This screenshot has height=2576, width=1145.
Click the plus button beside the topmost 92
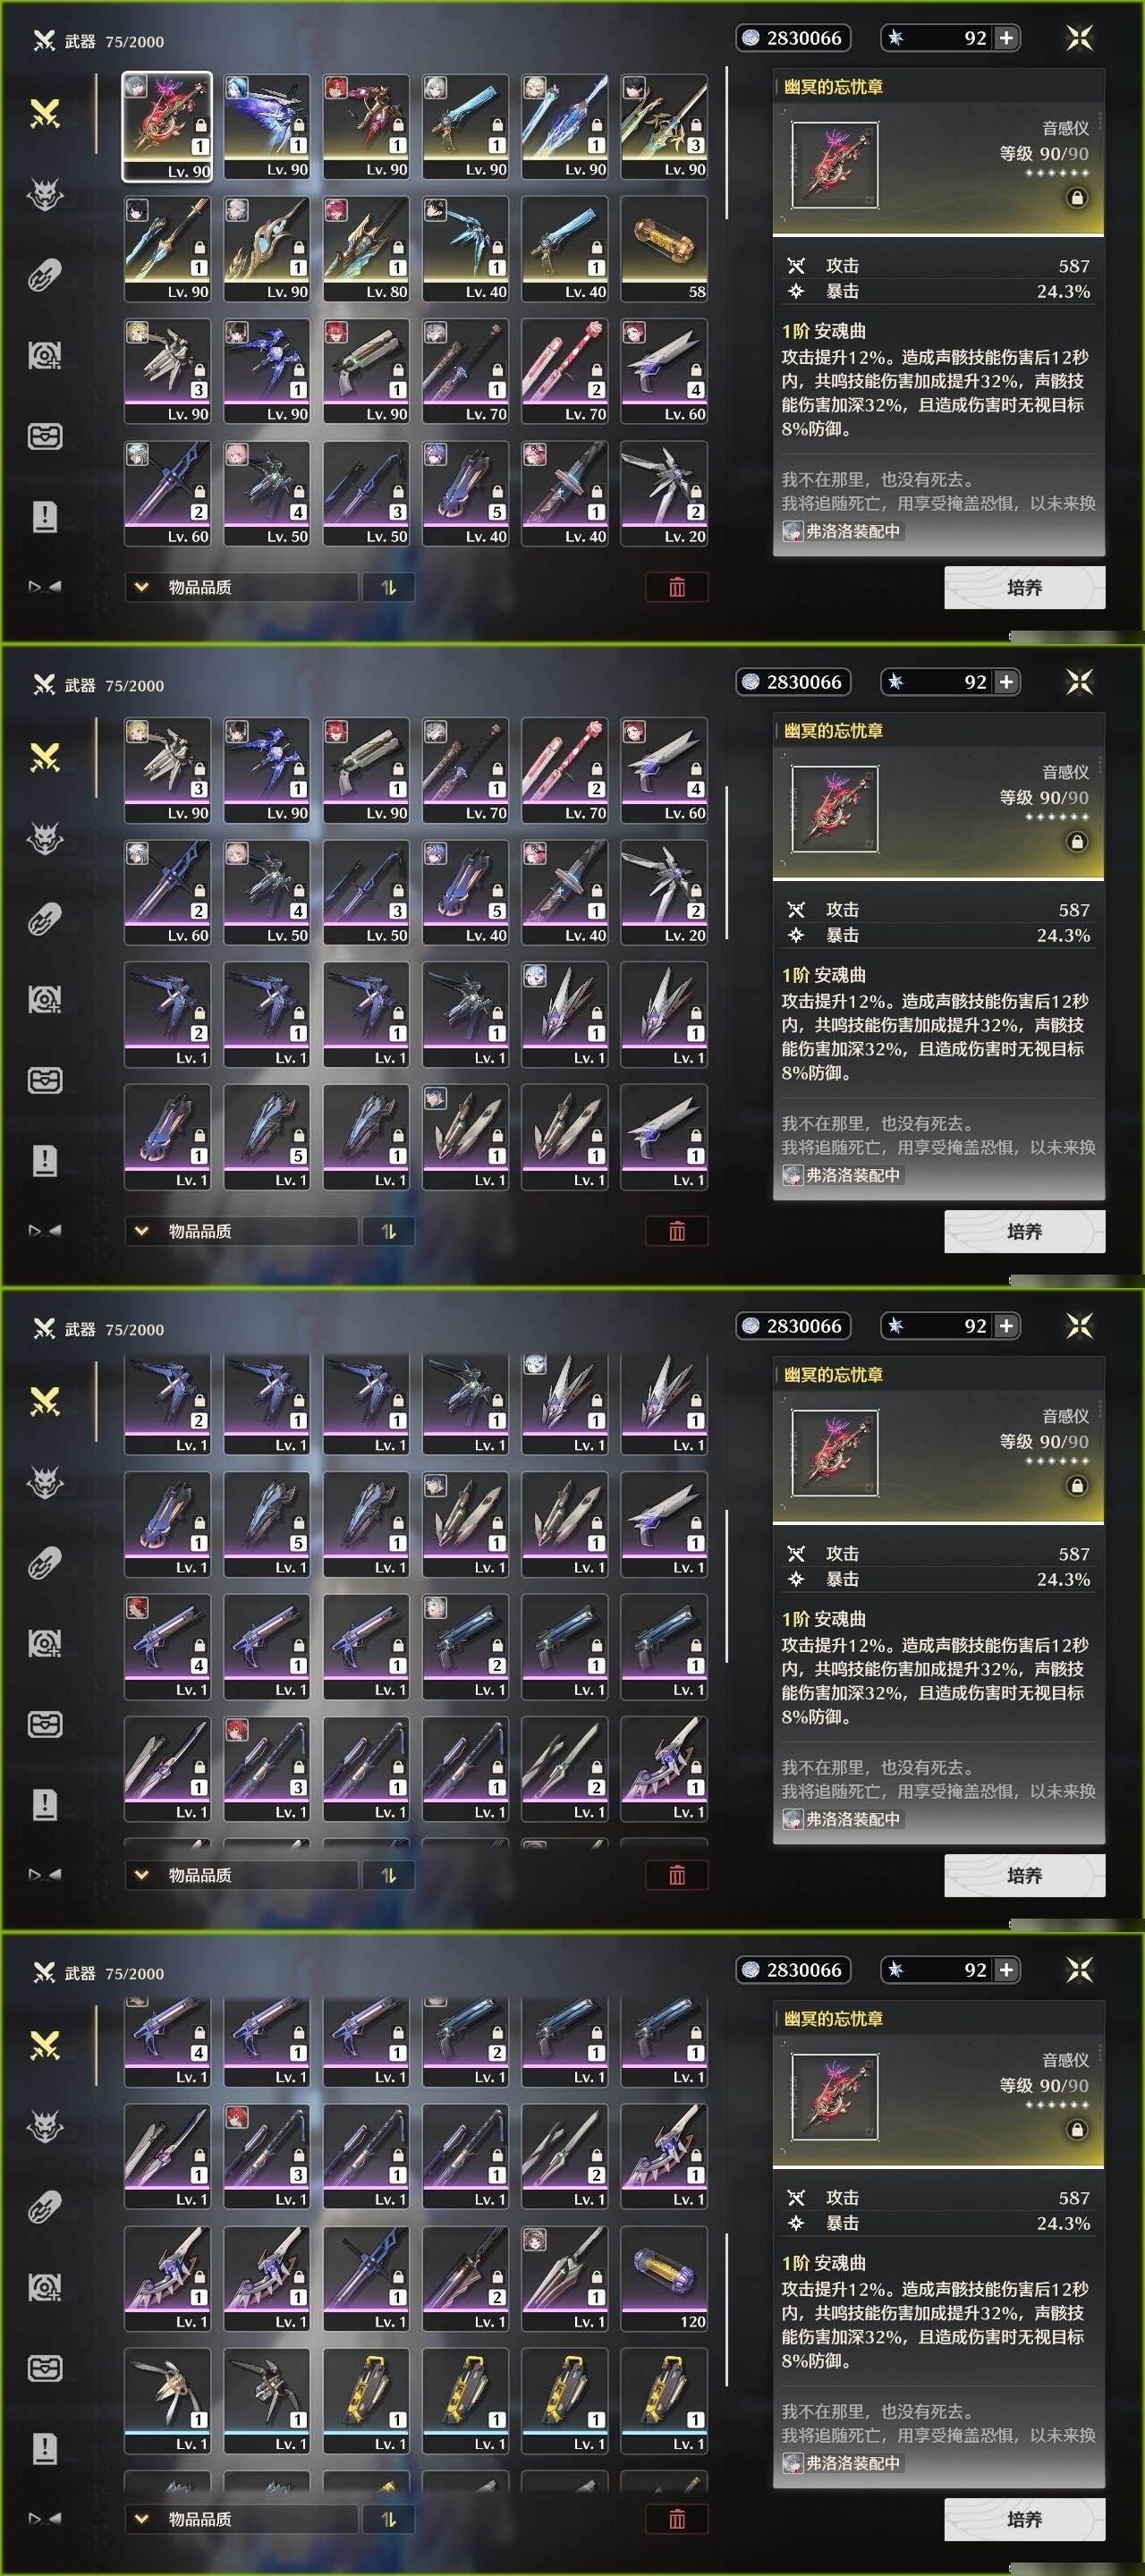pyautogui.click(x=1006, y=38)
